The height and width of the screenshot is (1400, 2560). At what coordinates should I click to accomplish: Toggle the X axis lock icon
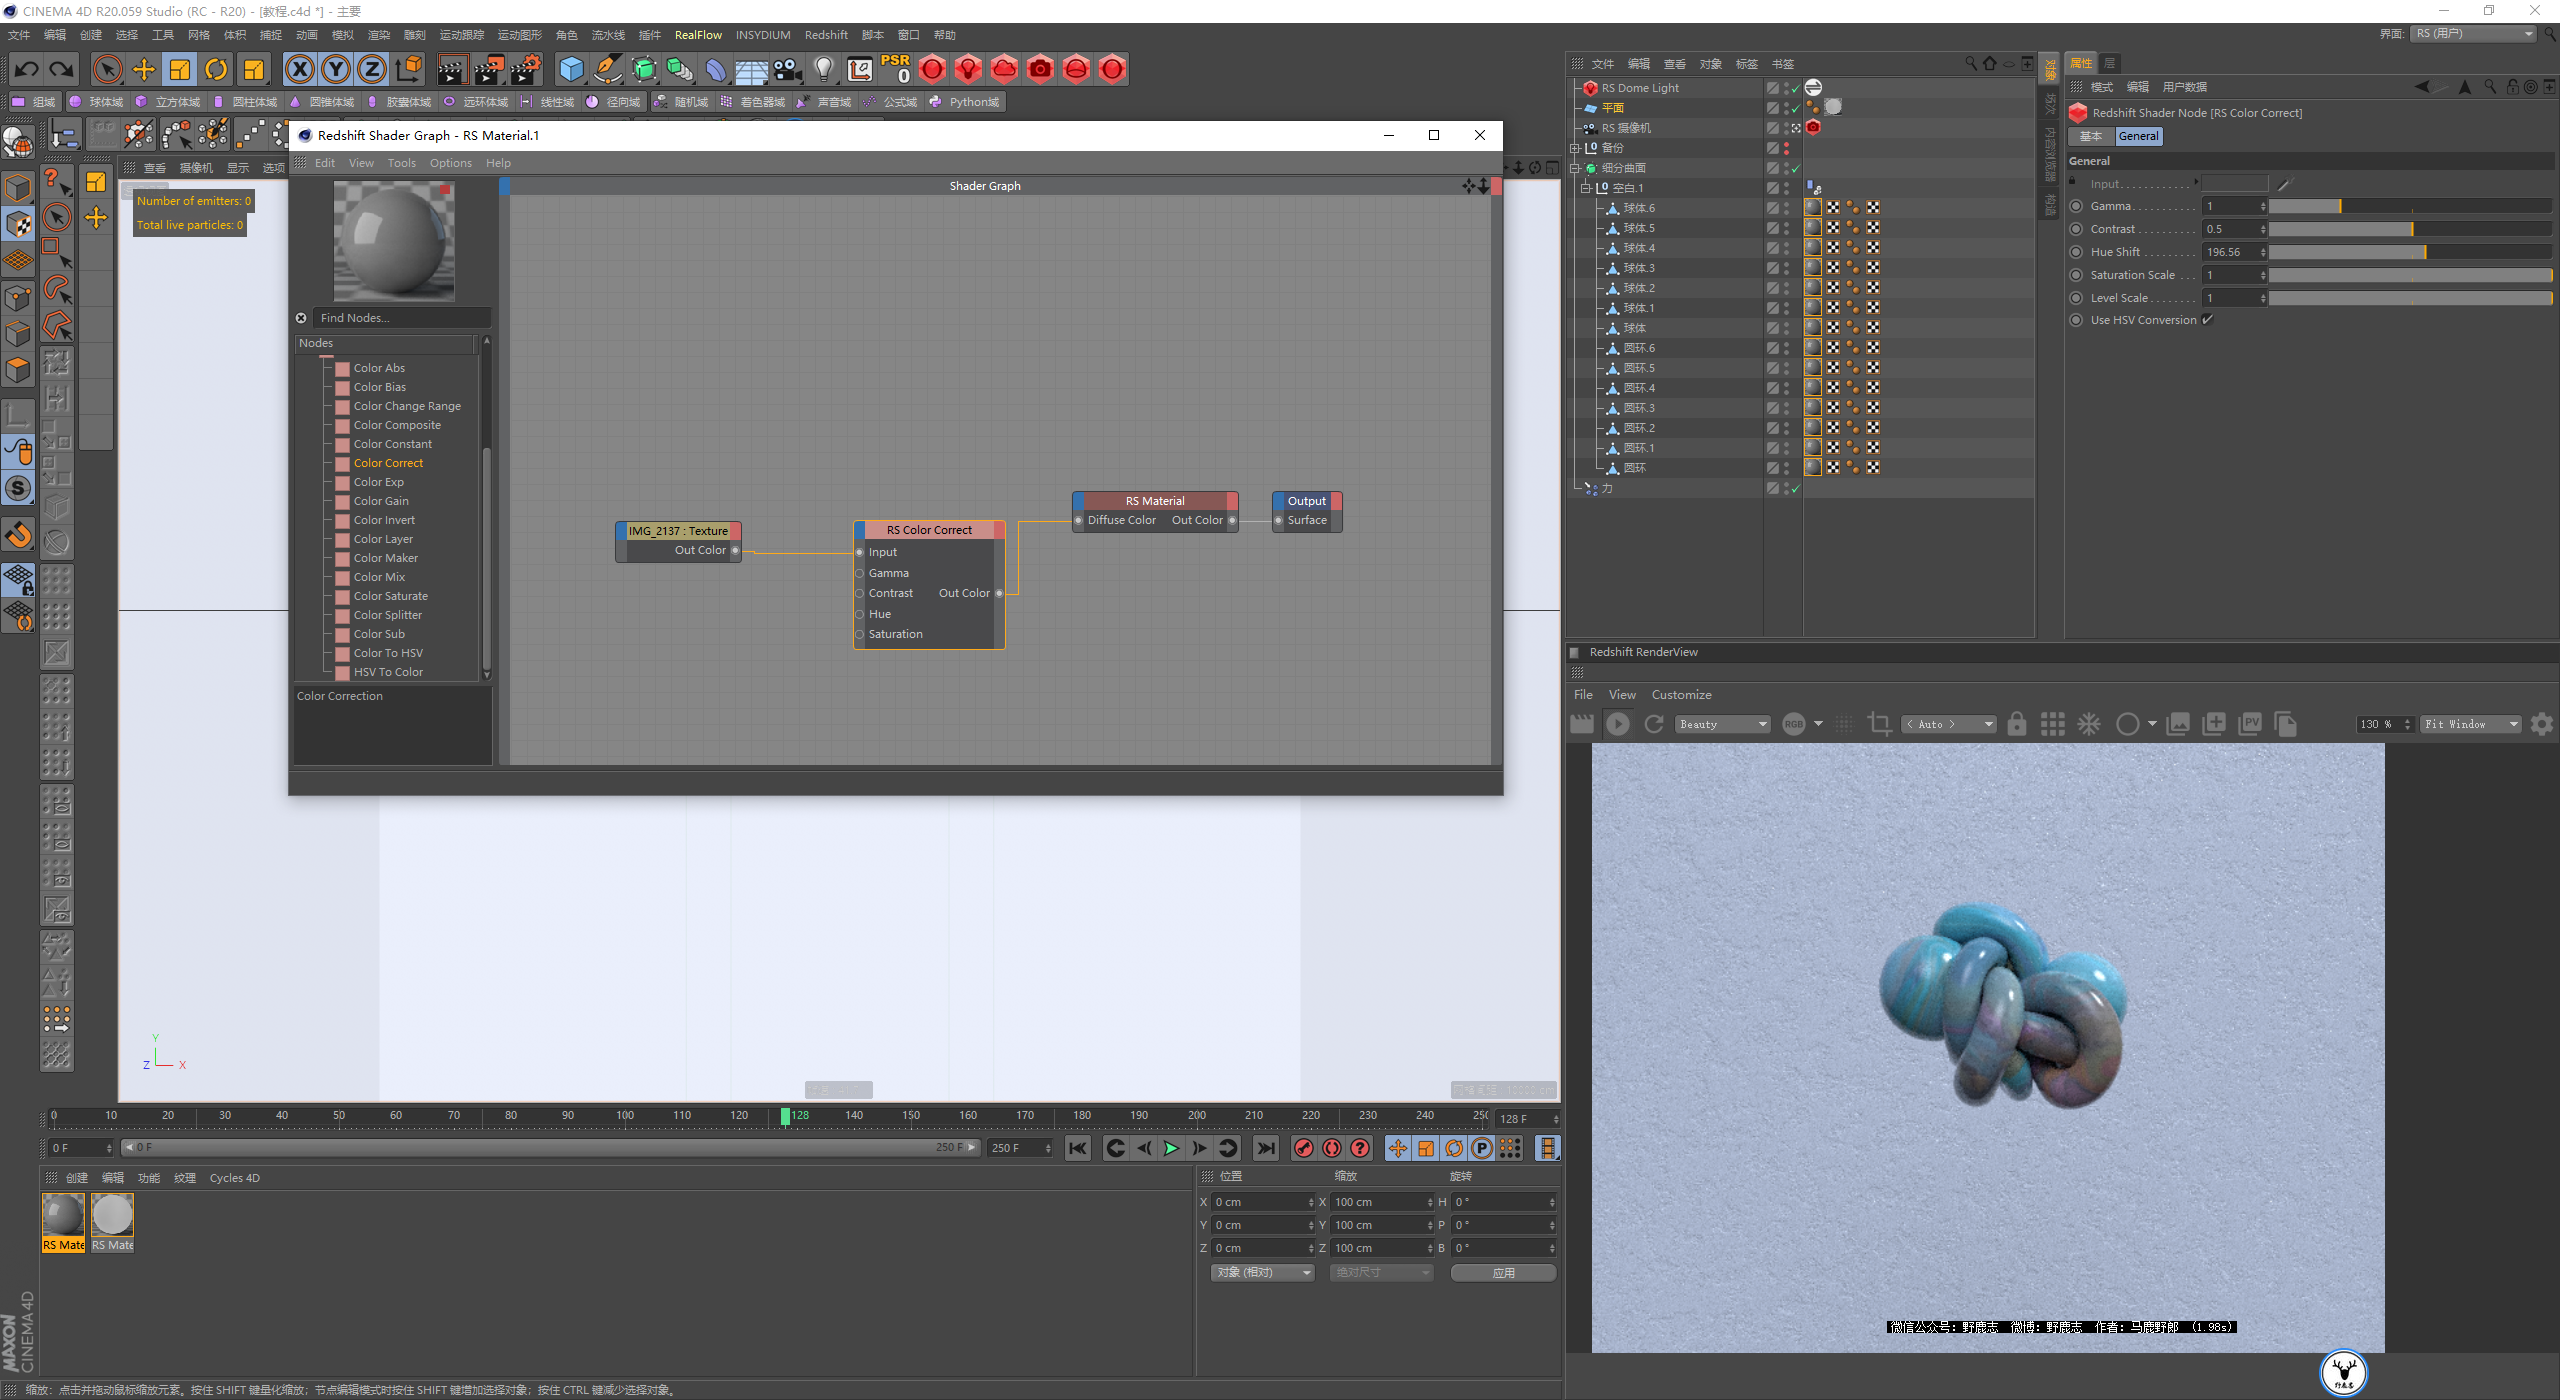(x=299, y=69)
